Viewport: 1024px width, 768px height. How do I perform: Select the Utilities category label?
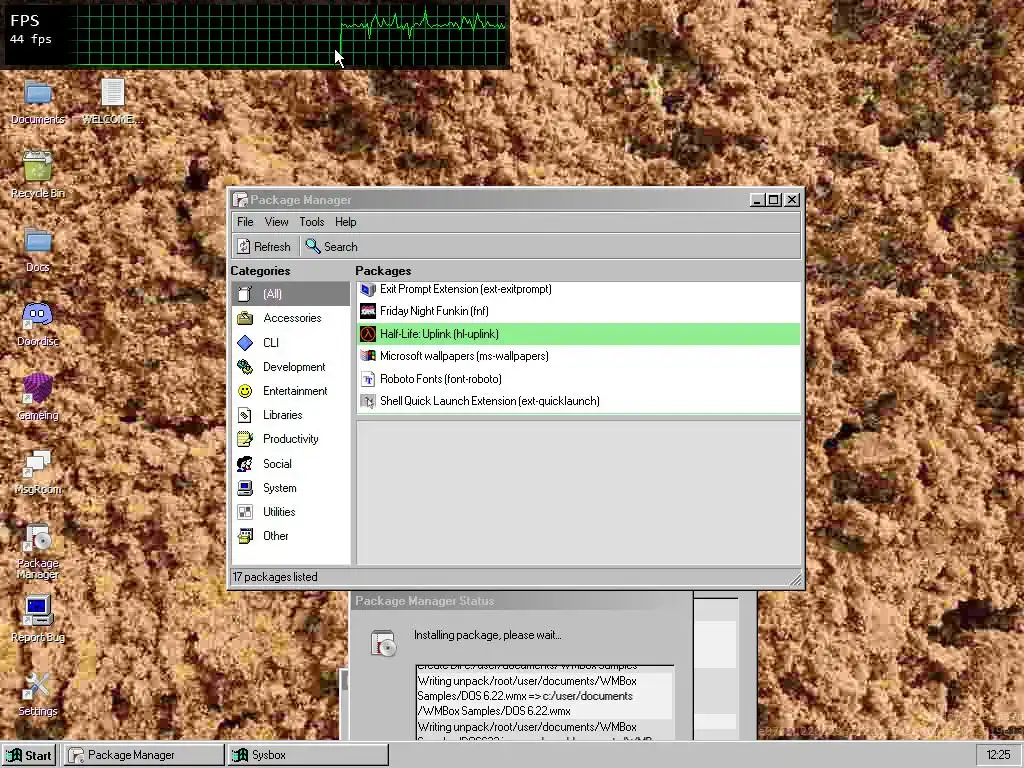point(279,512)
